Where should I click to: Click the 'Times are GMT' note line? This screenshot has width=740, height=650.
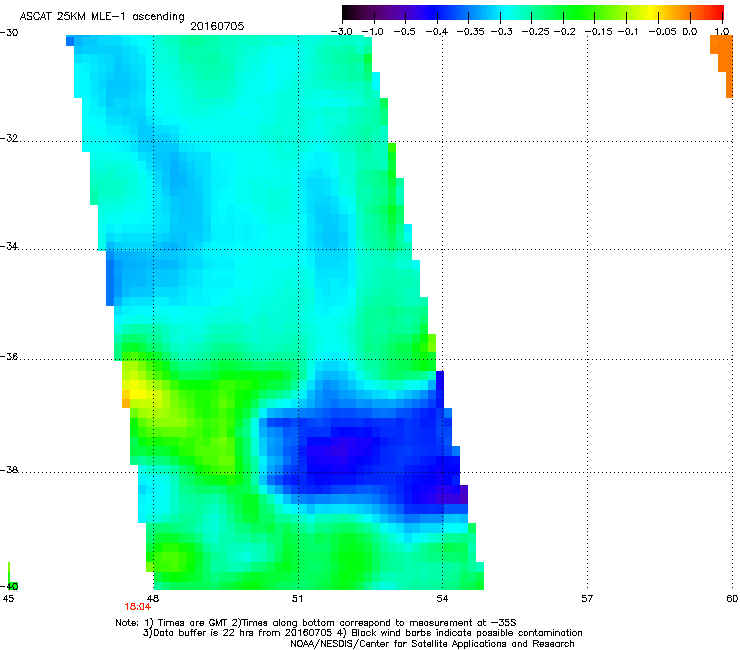tap(316, 623)
